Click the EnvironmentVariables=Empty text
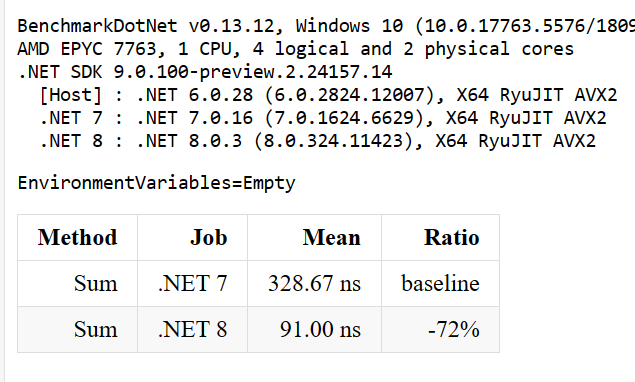Viewport: 635px width, 382px height. click(x=156, y=183)
